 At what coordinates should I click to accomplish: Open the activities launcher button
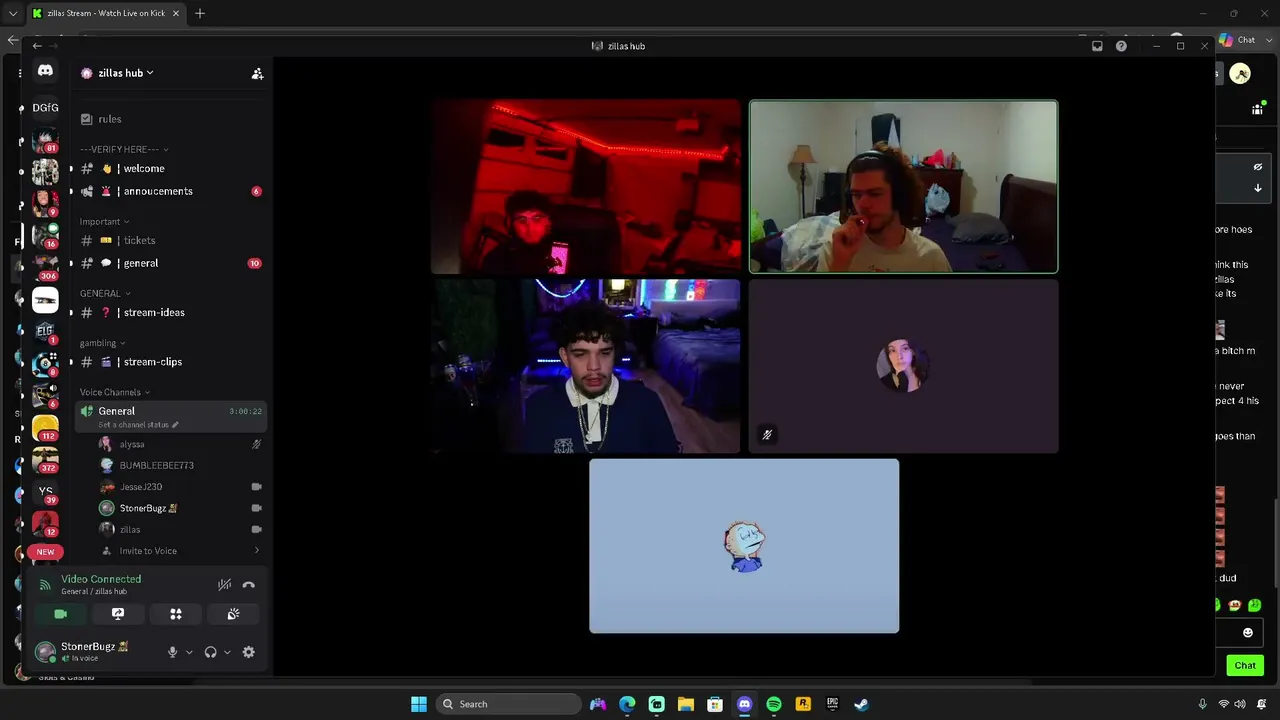[x=176, y=614]
